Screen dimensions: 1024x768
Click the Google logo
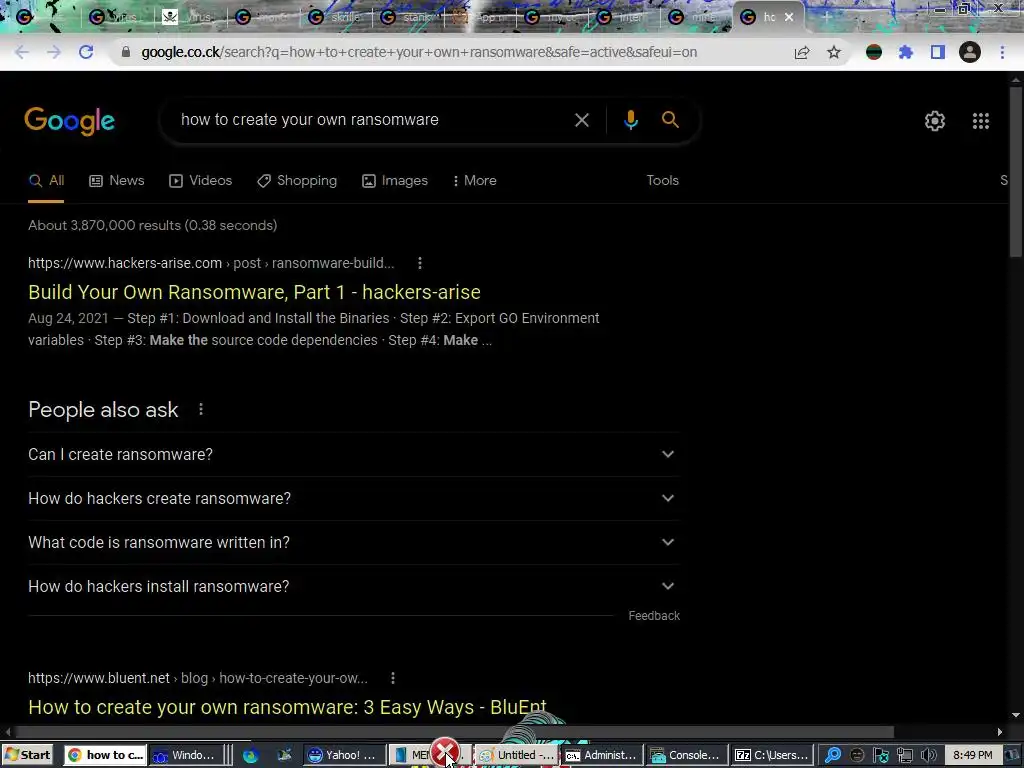click(70, 121)
